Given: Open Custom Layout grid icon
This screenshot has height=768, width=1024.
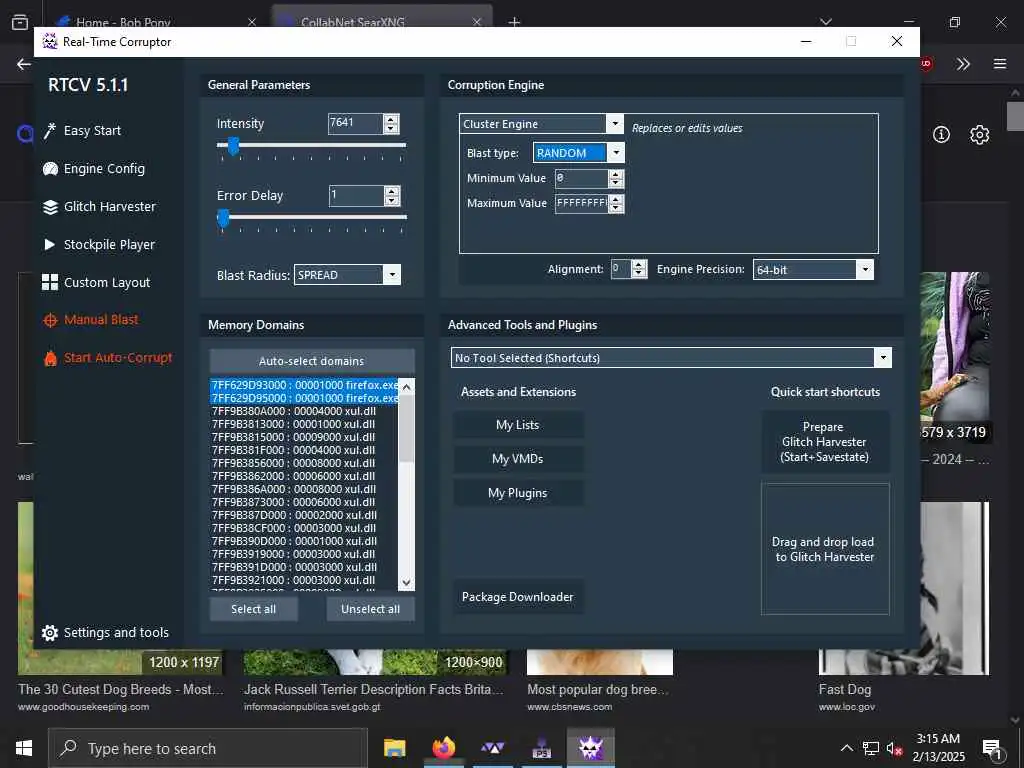Looking at the screenshot, I should pos(50,282).
